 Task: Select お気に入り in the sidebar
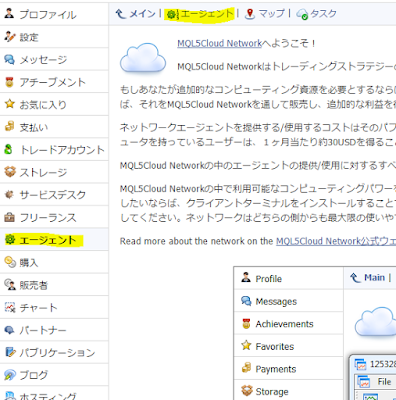(x=54, y=104)
